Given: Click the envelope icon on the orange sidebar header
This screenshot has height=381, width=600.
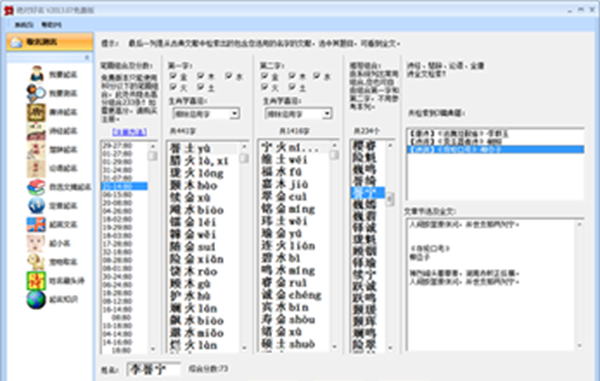Looking at the screenshot, I should click(16, 42).
